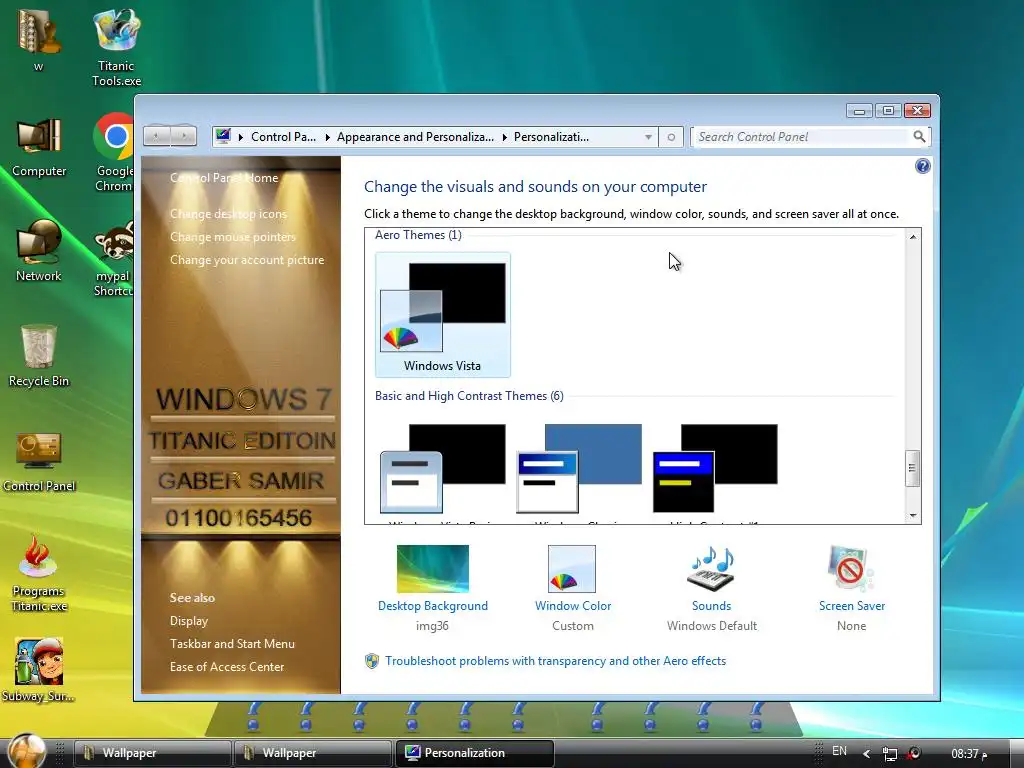This screenshot has width=1024, height=768.
Task: Click the refresh button beside address bar
Action: coord(671,137)
